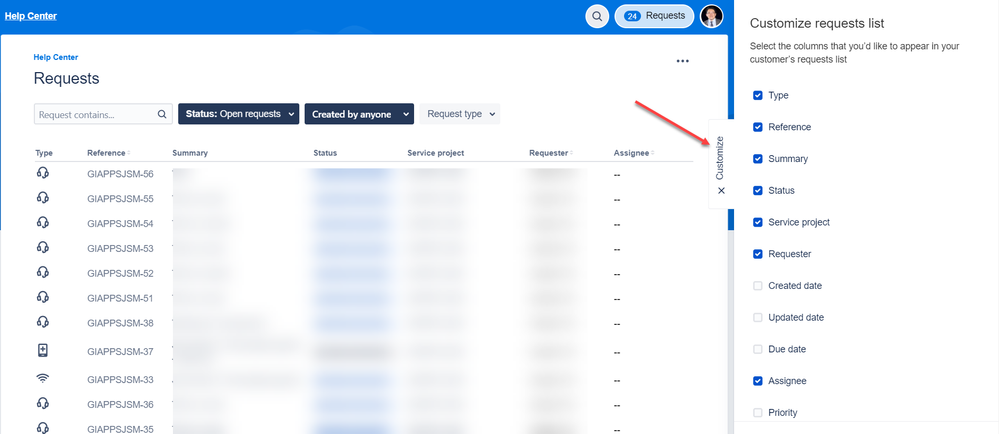Screen dimensions: 999x434
Task: Uncheck the Service project column checkbox
Action: point(758,222)
